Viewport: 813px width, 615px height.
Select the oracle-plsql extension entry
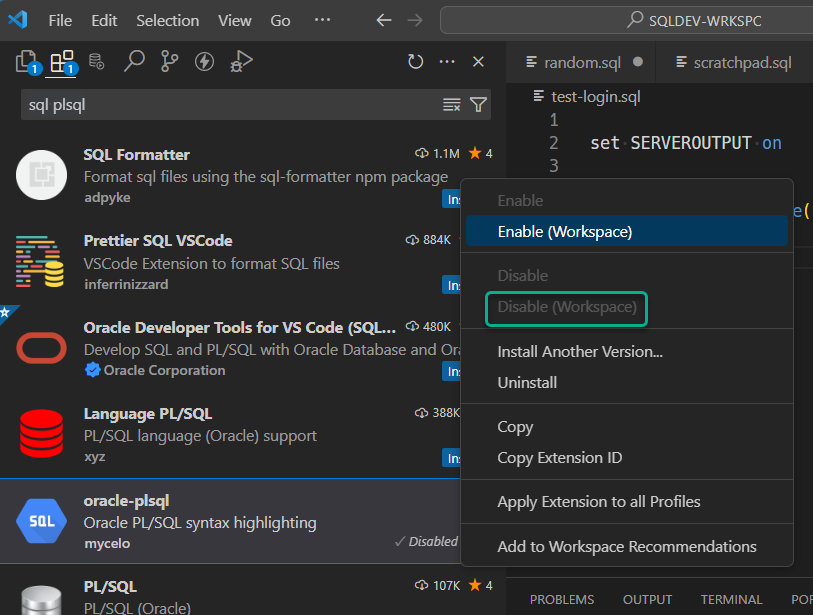tap(230, 521)
